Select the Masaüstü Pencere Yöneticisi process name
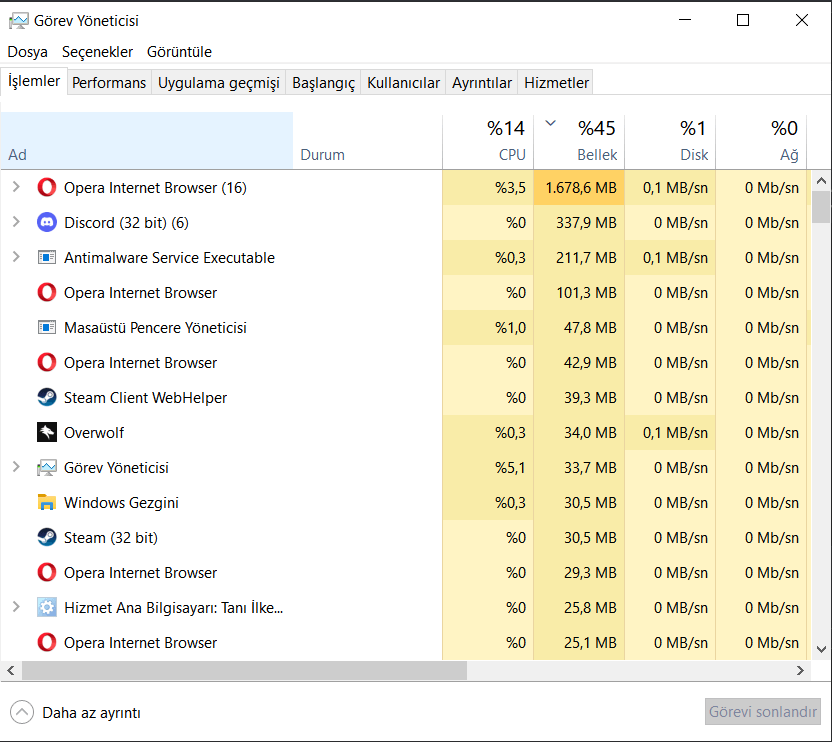 [x=155, y=327]
